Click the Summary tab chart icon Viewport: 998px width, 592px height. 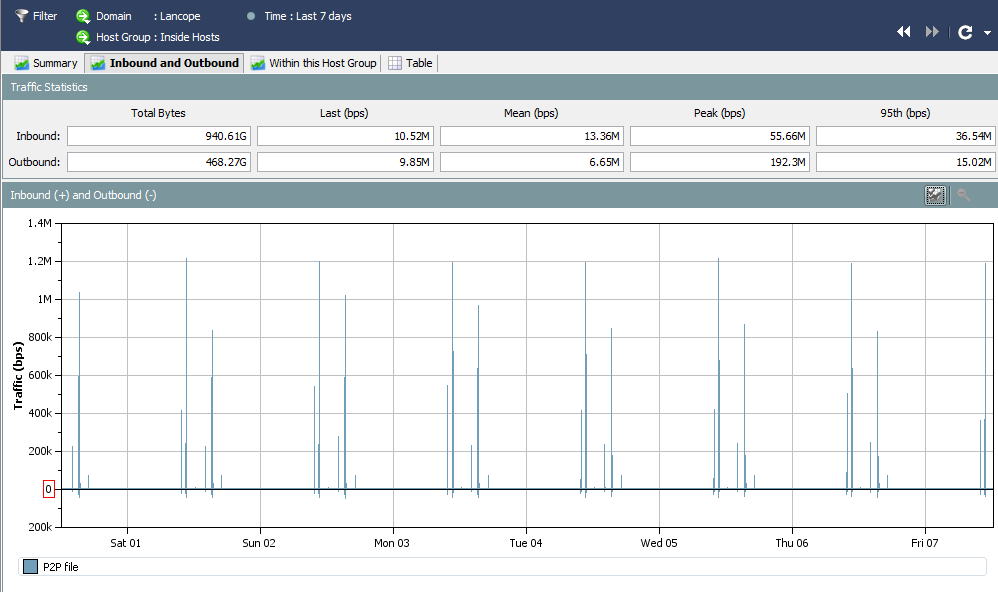point(22,63)
